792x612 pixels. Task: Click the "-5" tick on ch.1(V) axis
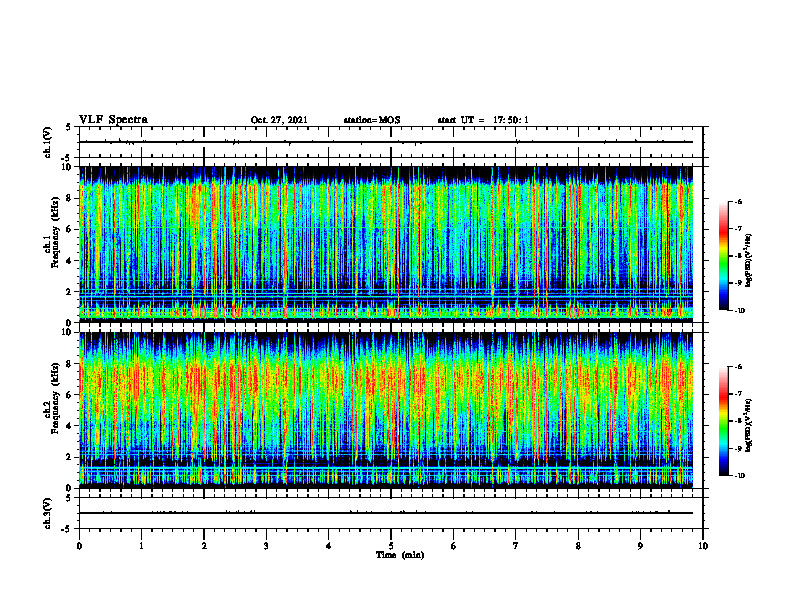point(68,158)
